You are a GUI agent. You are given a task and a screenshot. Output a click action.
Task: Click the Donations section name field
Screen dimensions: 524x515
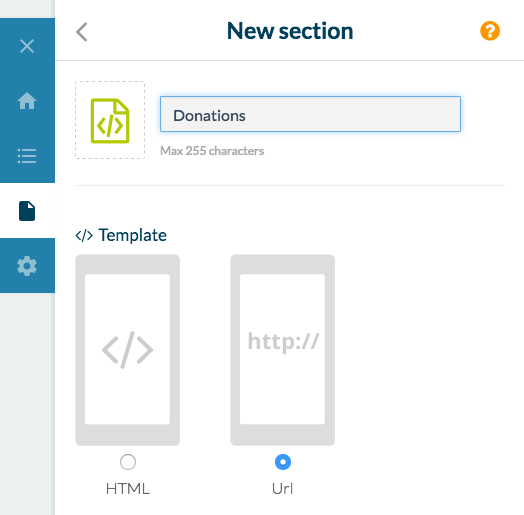(x=310, y=114)
